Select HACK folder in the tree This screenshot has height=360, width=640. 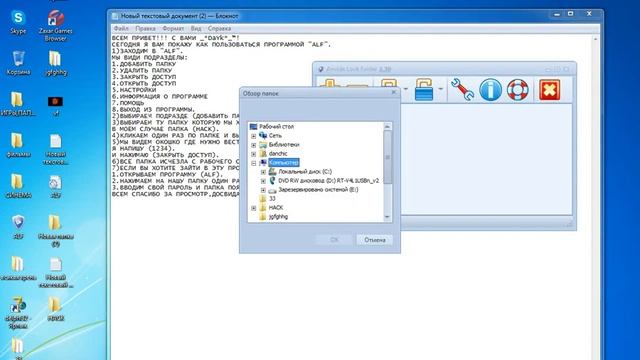click(x=276, y=207)
